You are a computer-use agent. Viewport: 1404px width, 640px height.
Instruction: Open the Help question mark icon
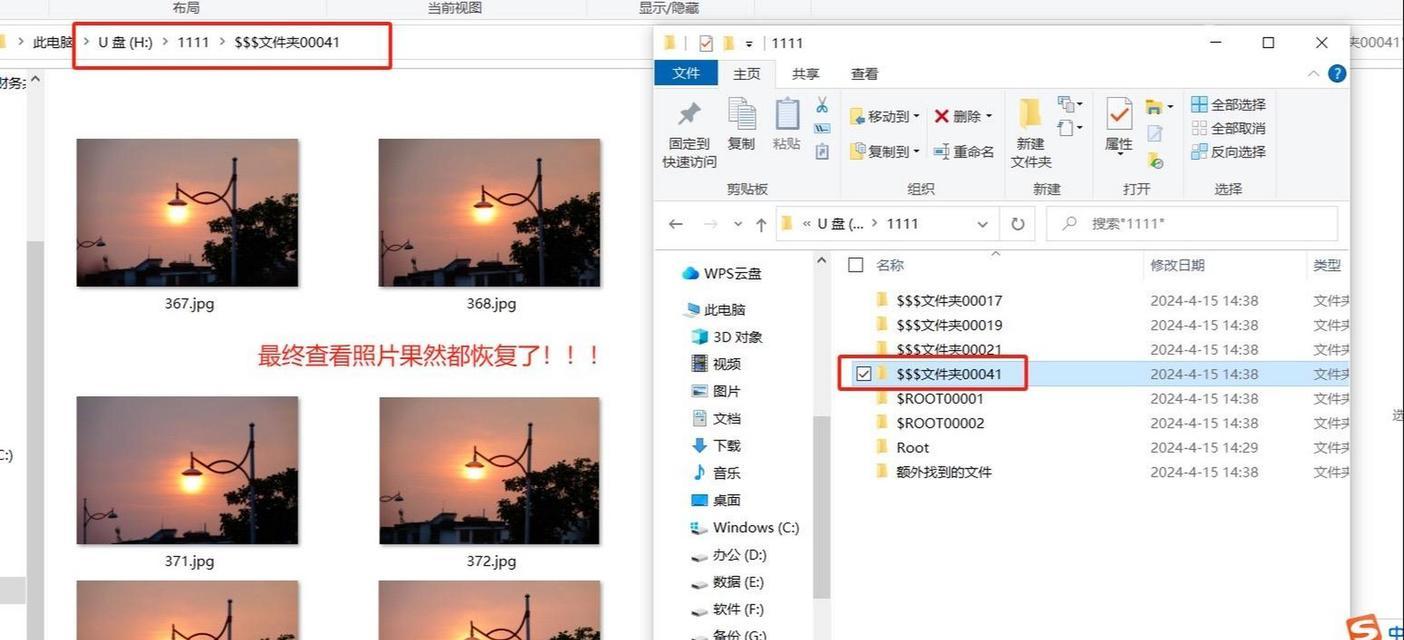[1337, 74]
